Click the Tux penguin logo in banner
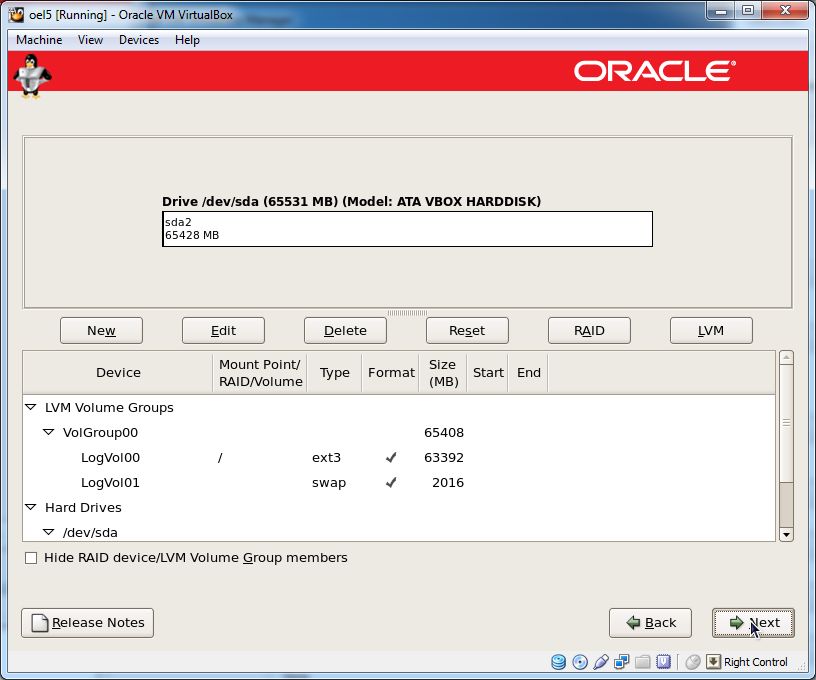Viewport: 816px width, 680px height. point(32,76)
